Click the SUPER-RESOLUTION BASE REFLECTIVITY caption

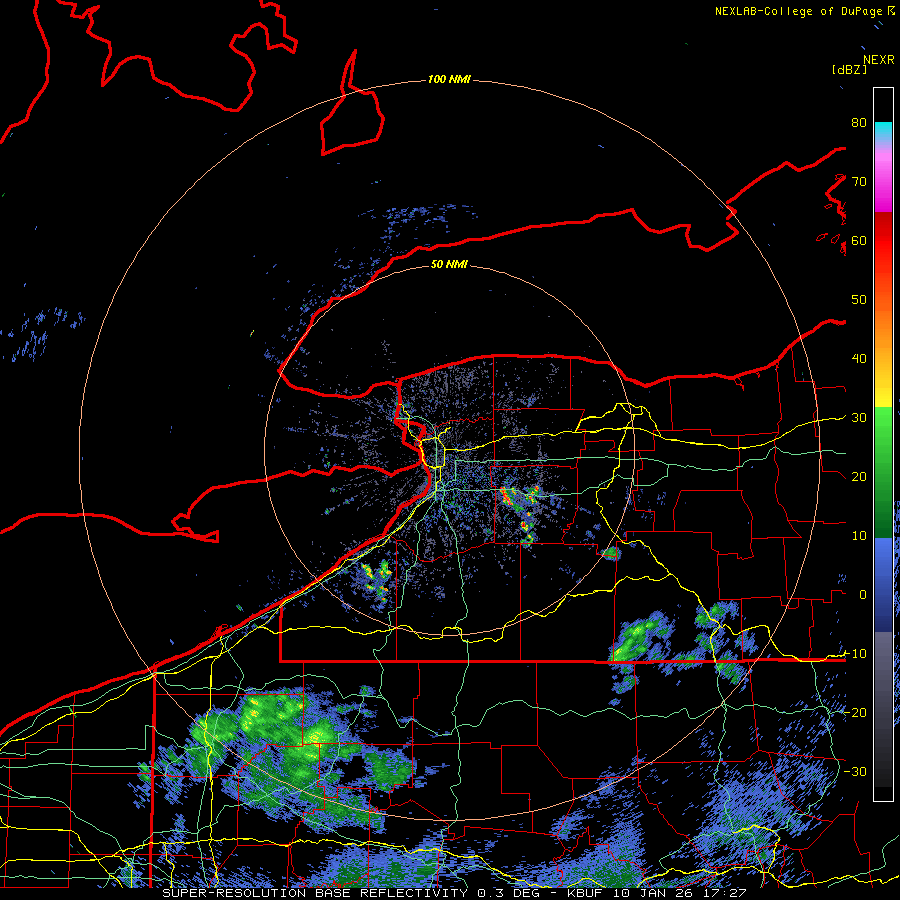[315, 893]
